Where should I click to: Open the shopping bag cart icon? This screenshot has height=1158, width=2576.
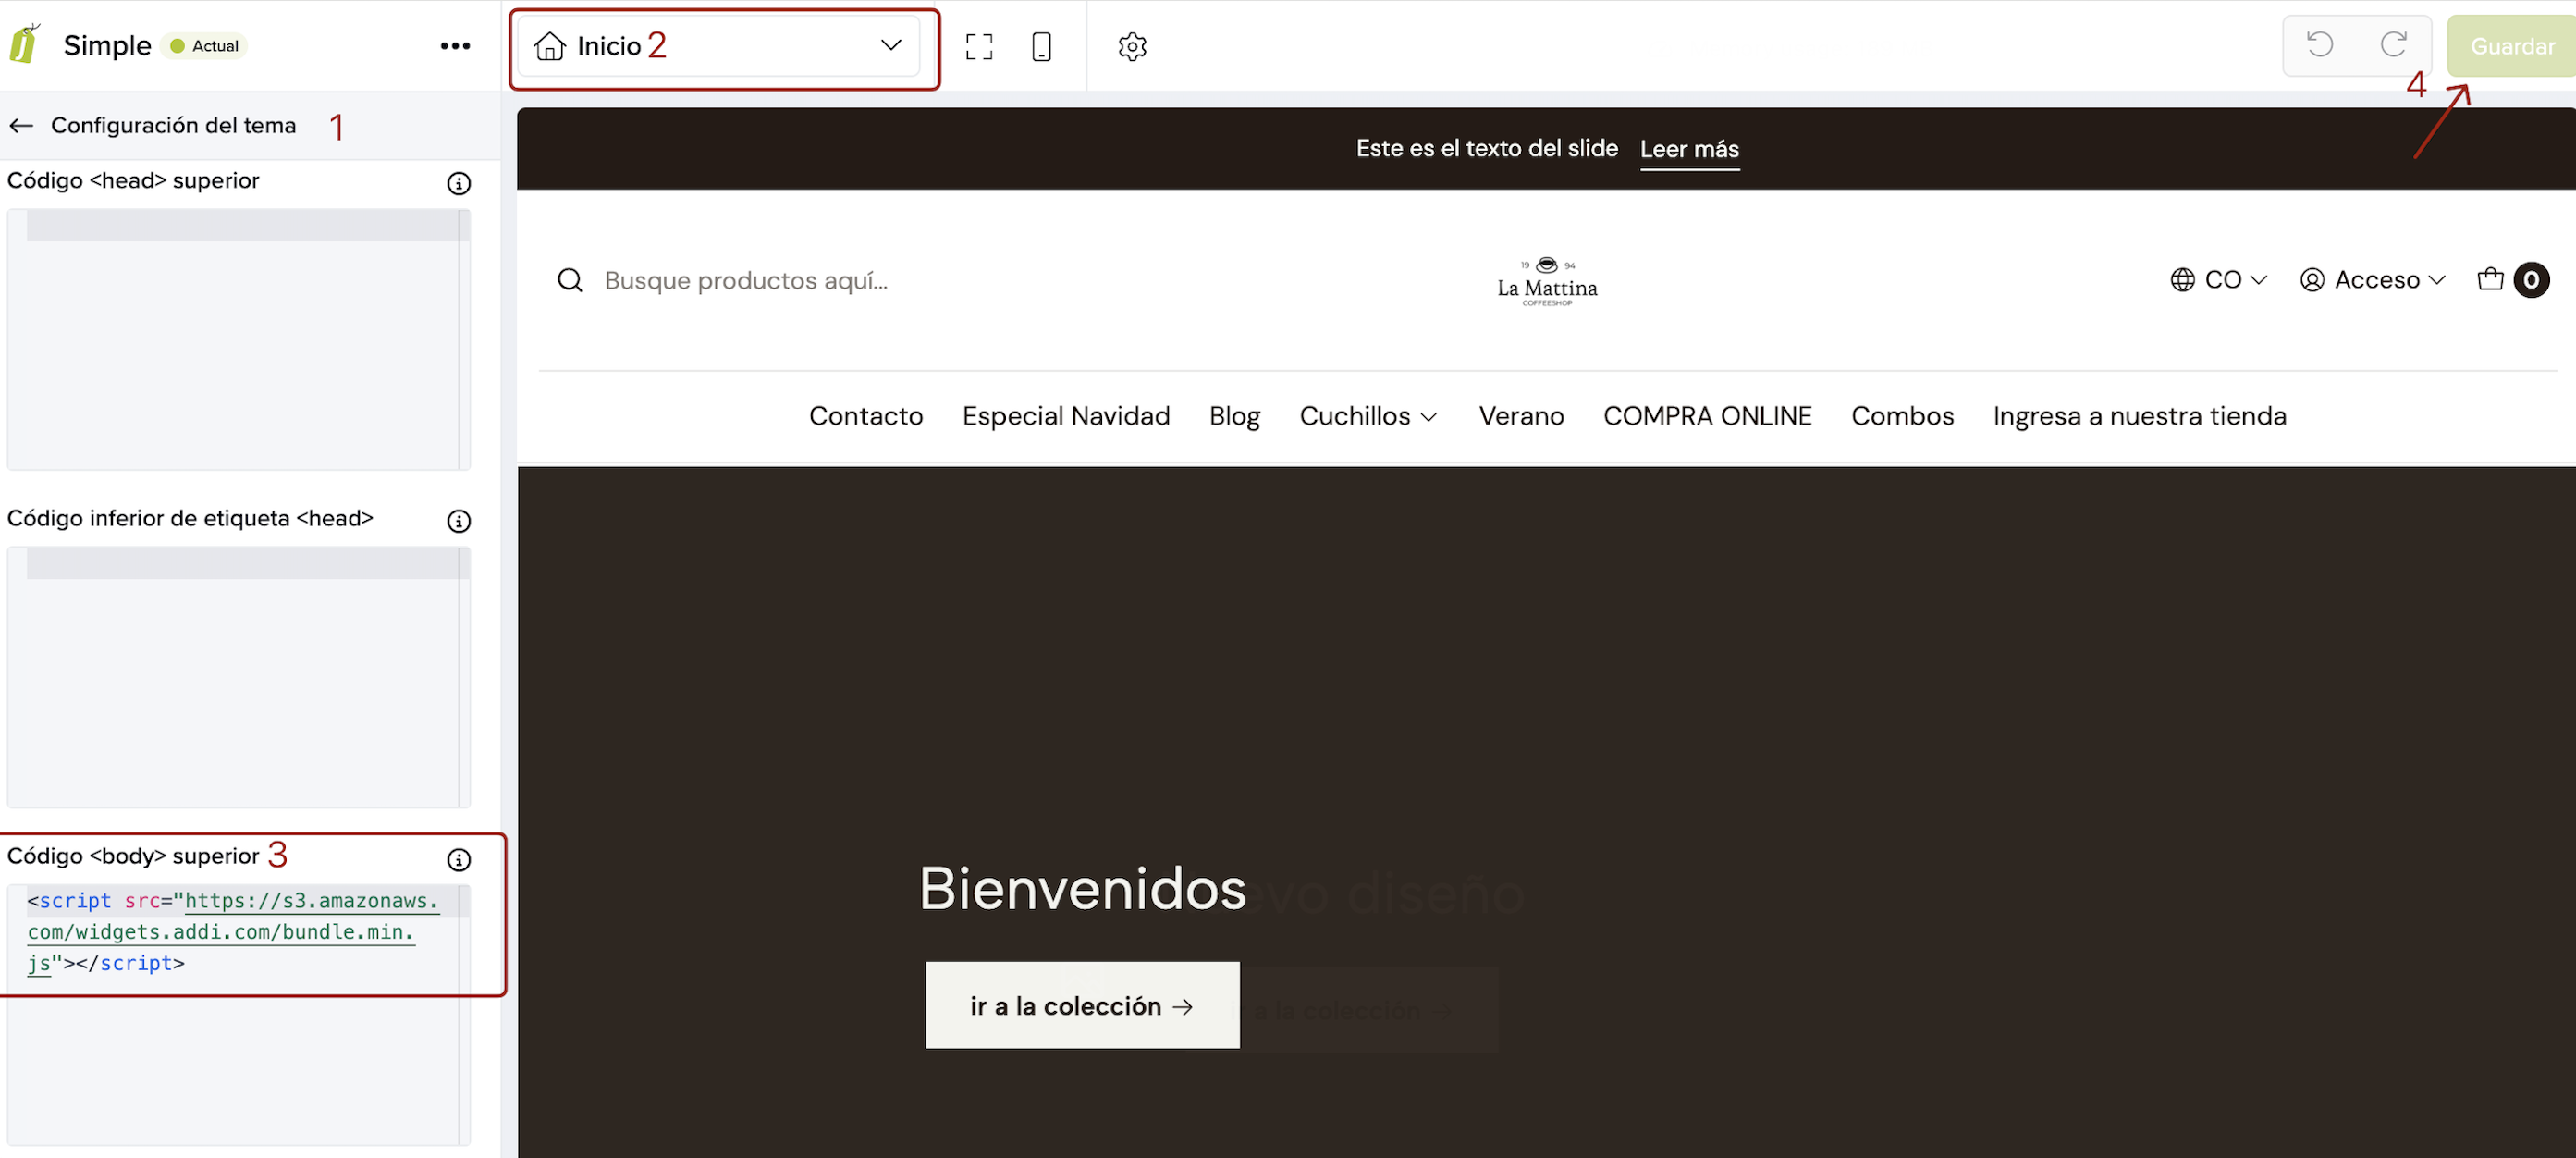coord(2490,279)
